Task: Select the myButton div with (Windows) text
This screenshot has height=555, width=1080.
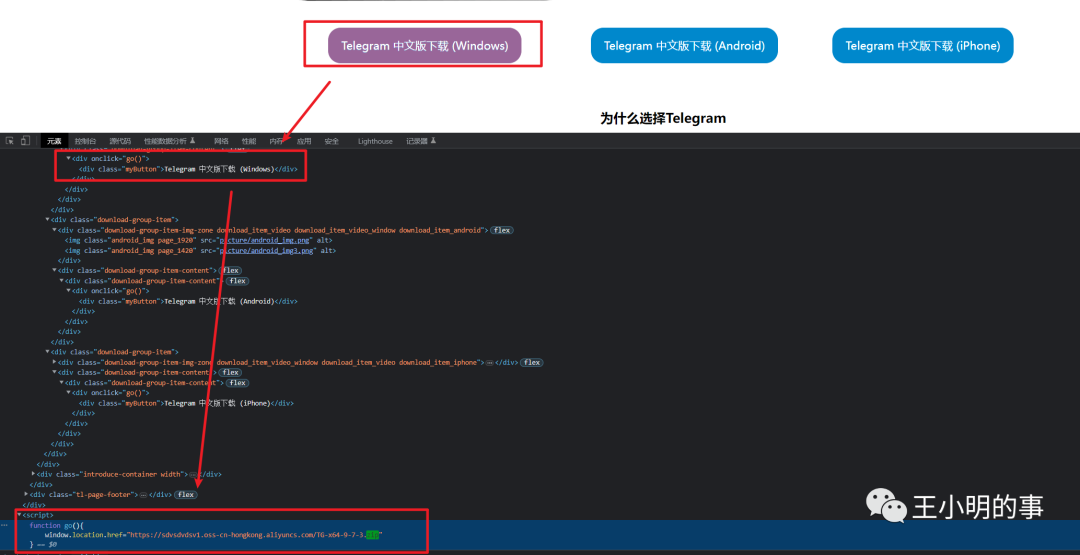Action: tap(188, 169)
